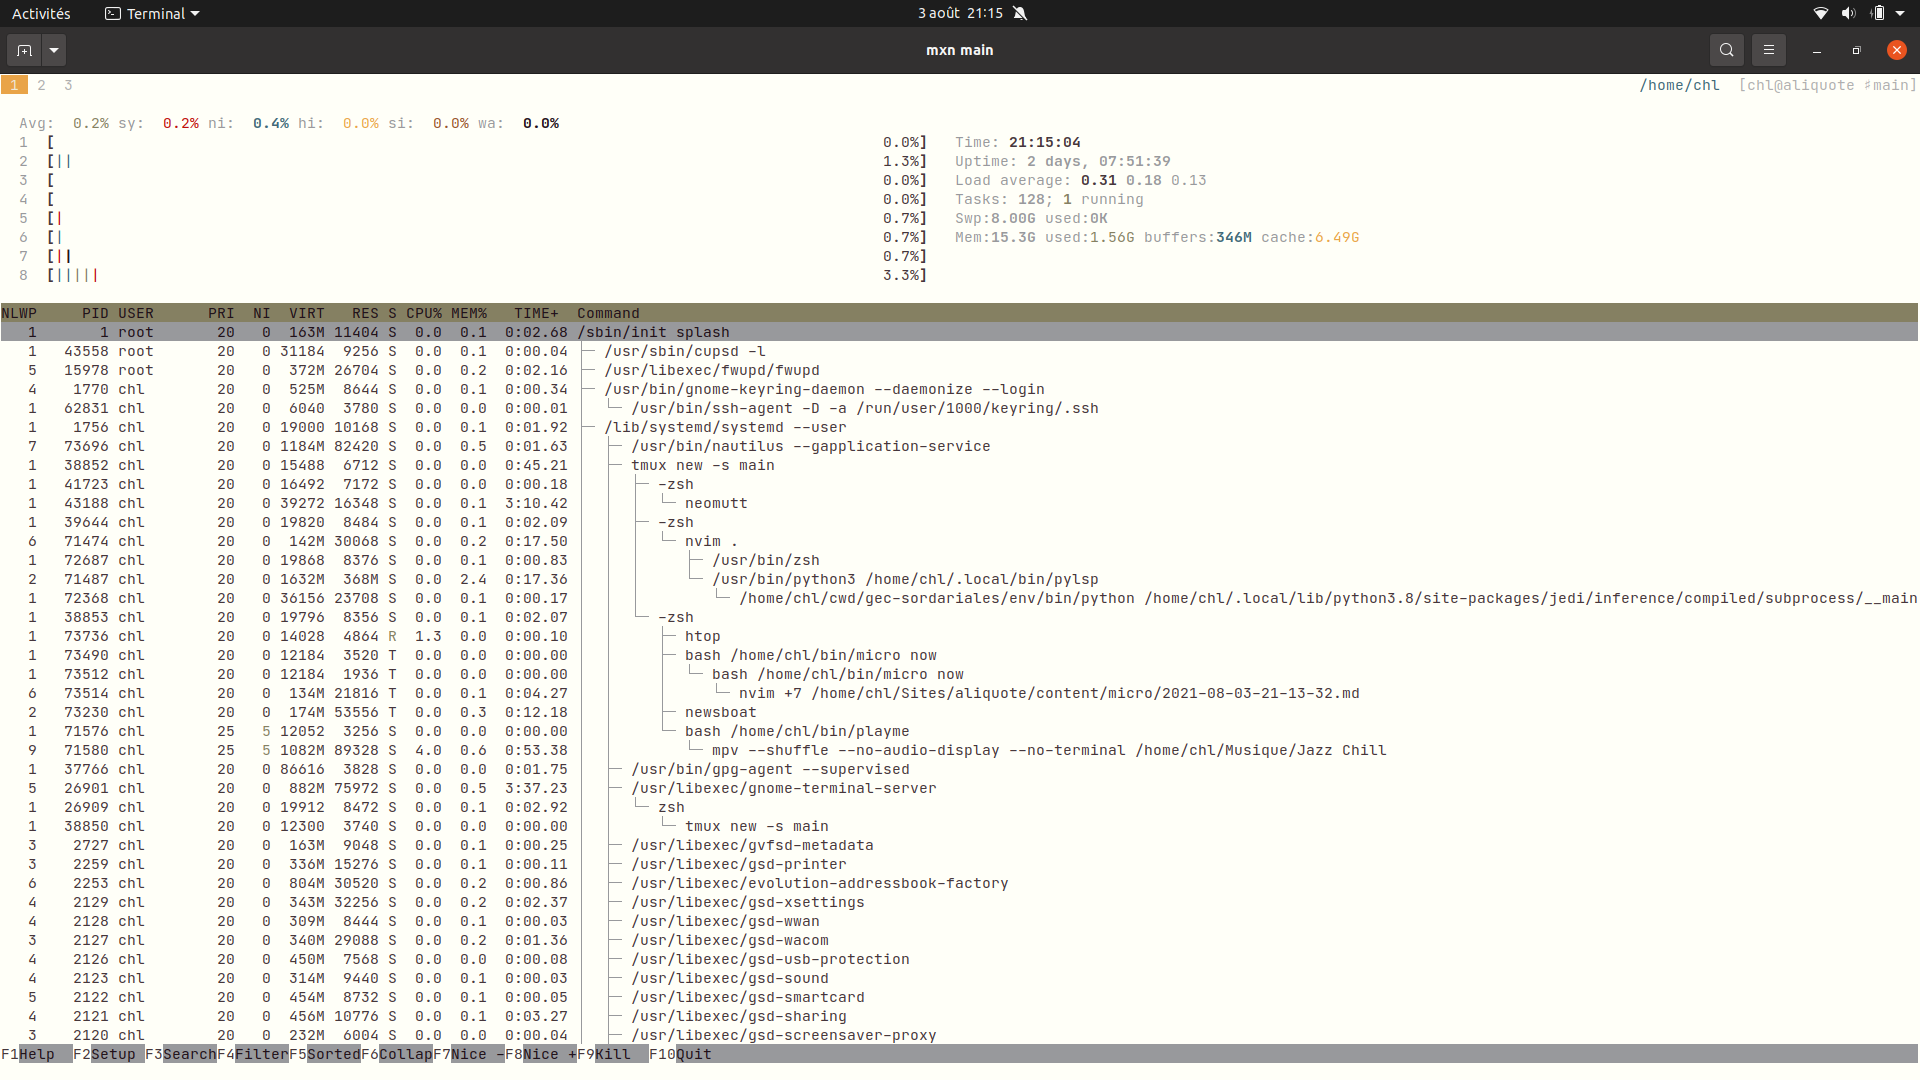Click the terminal search magnifier icon

click(x=1726, y=50)
